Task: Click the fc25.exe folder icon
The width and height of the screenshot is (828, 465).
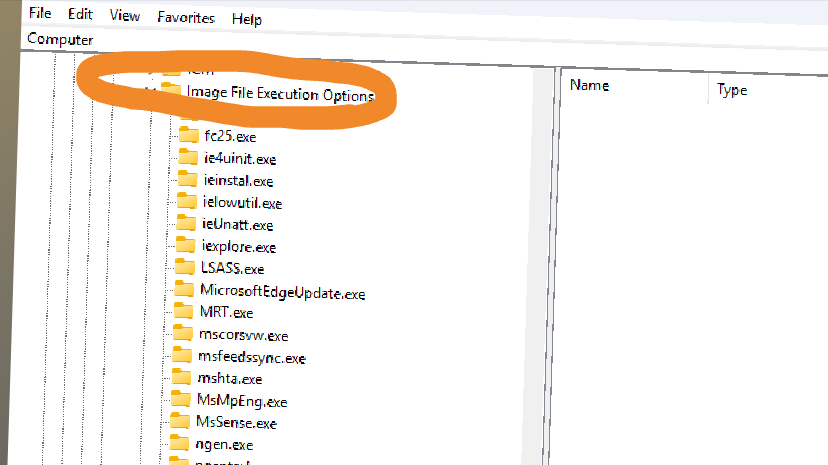Action: pyautogui.click(x=189, y=135)
